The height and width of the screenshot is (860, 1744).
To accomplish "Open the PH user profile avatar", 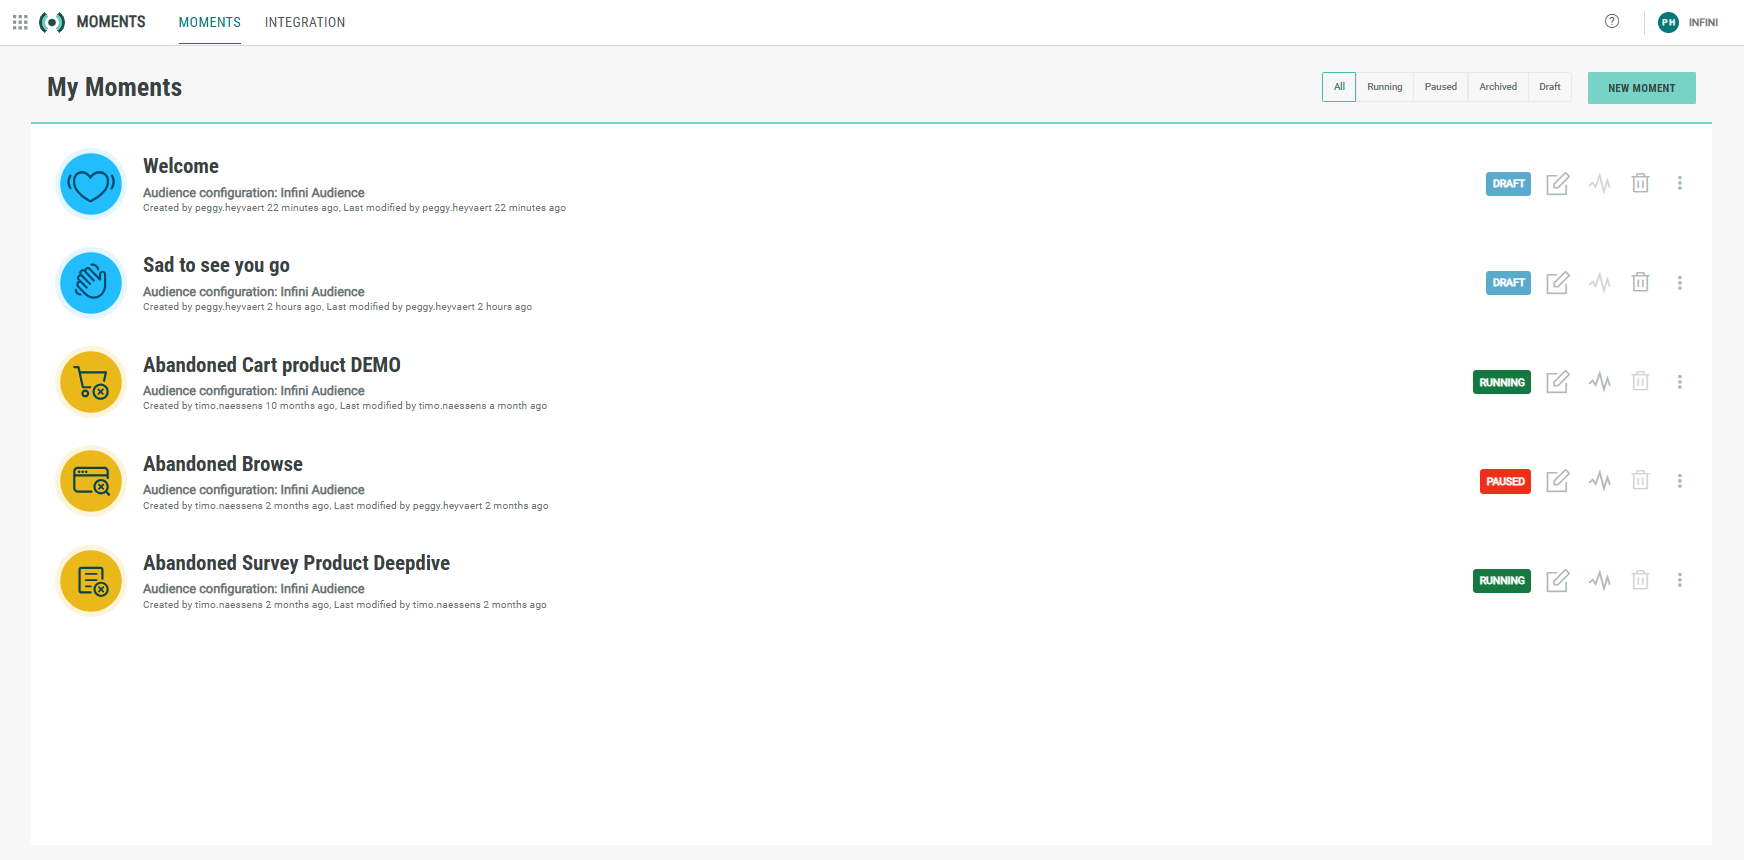I will click(1668, 22).
